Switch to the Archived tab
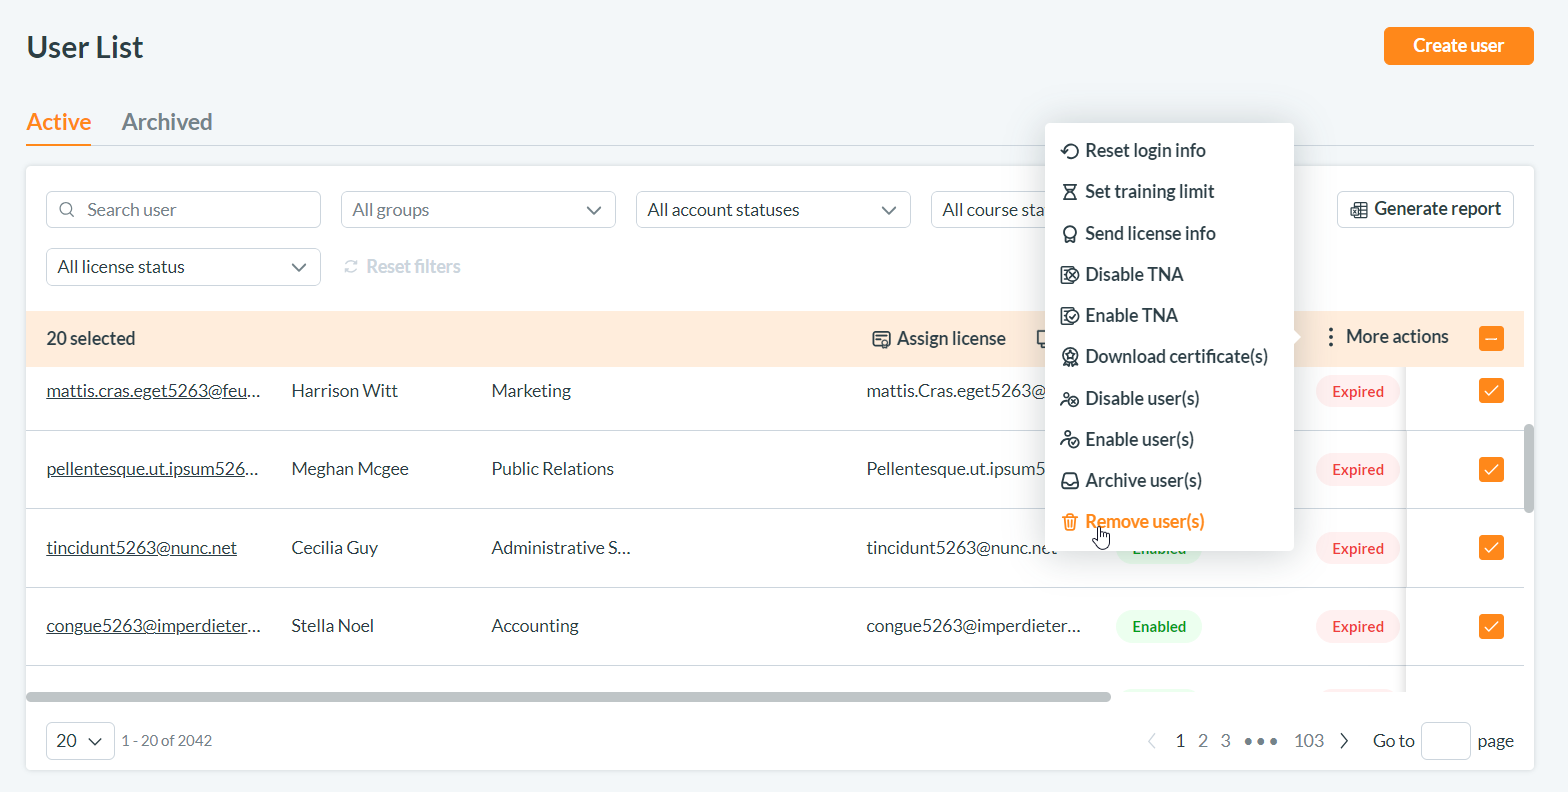Screen dimensions: 1568x792 [x=167, y=122]
